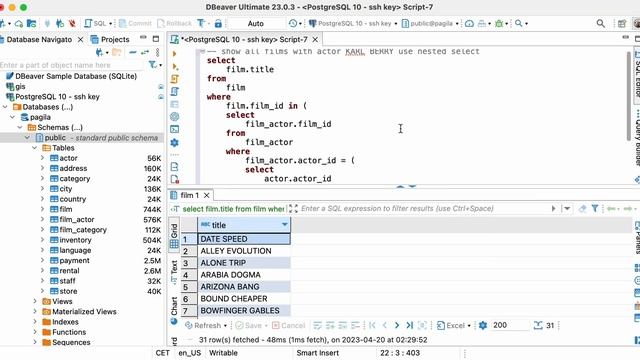Image resolution: width=640 pixels, height=360 pixels.
Task: Open the editor settings gear in left gutter
Action: click(174, 142)
